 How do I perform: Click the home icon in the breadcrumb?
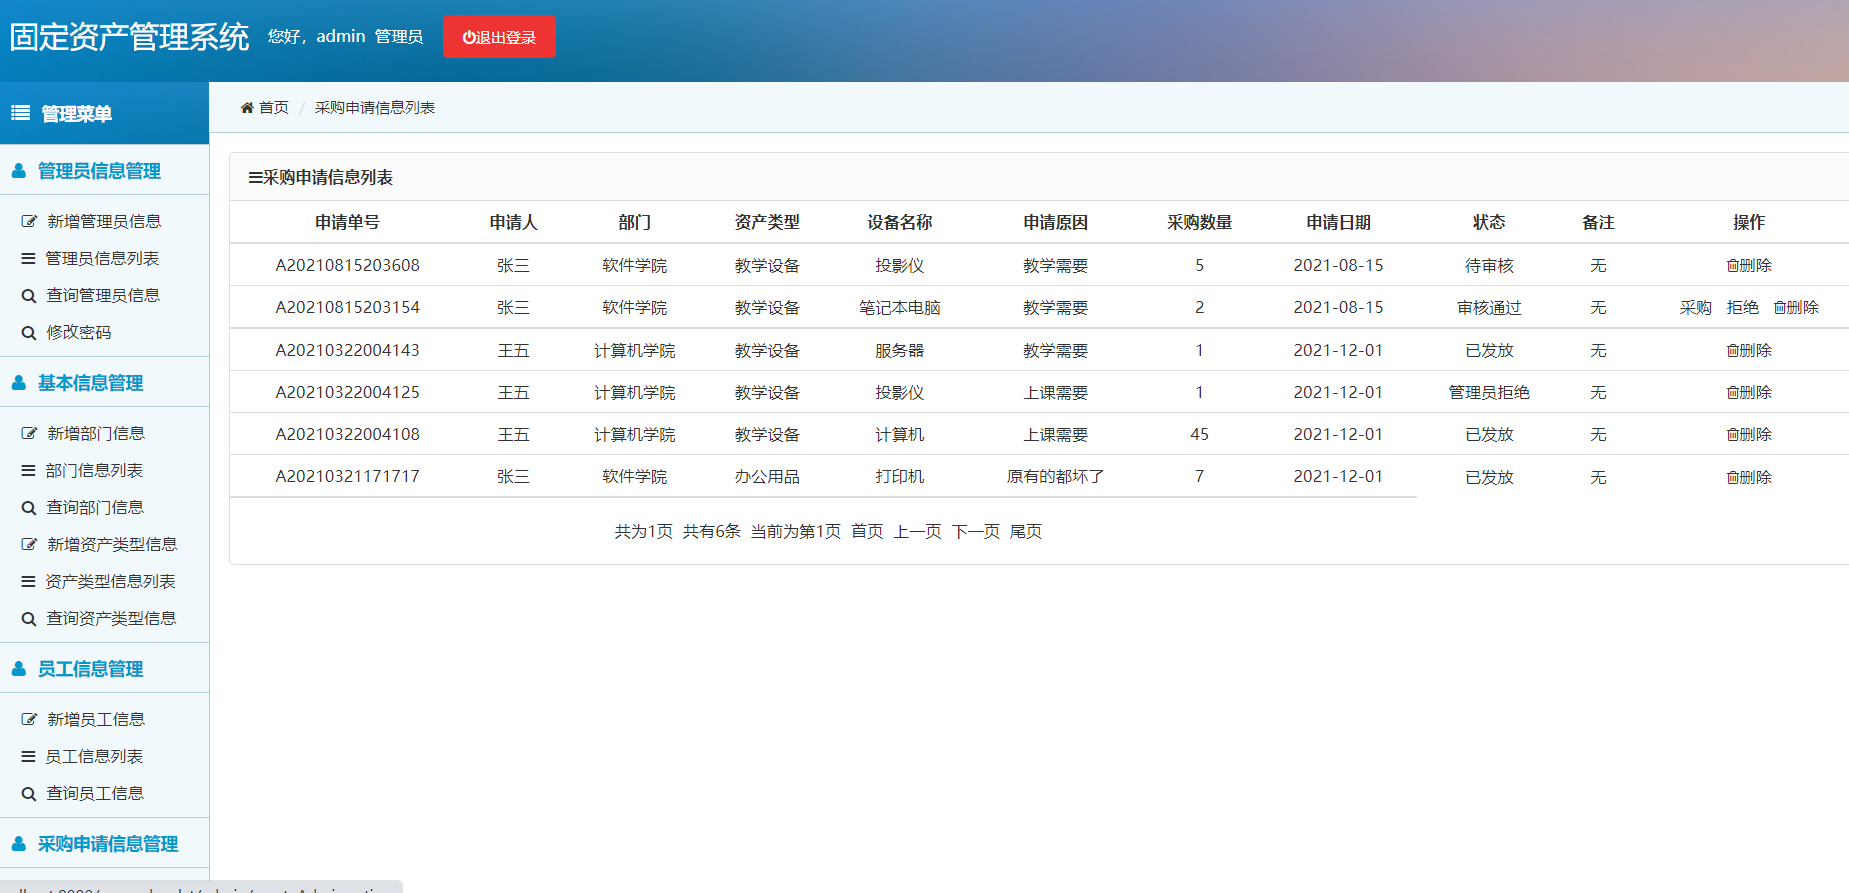click(247, 108)
